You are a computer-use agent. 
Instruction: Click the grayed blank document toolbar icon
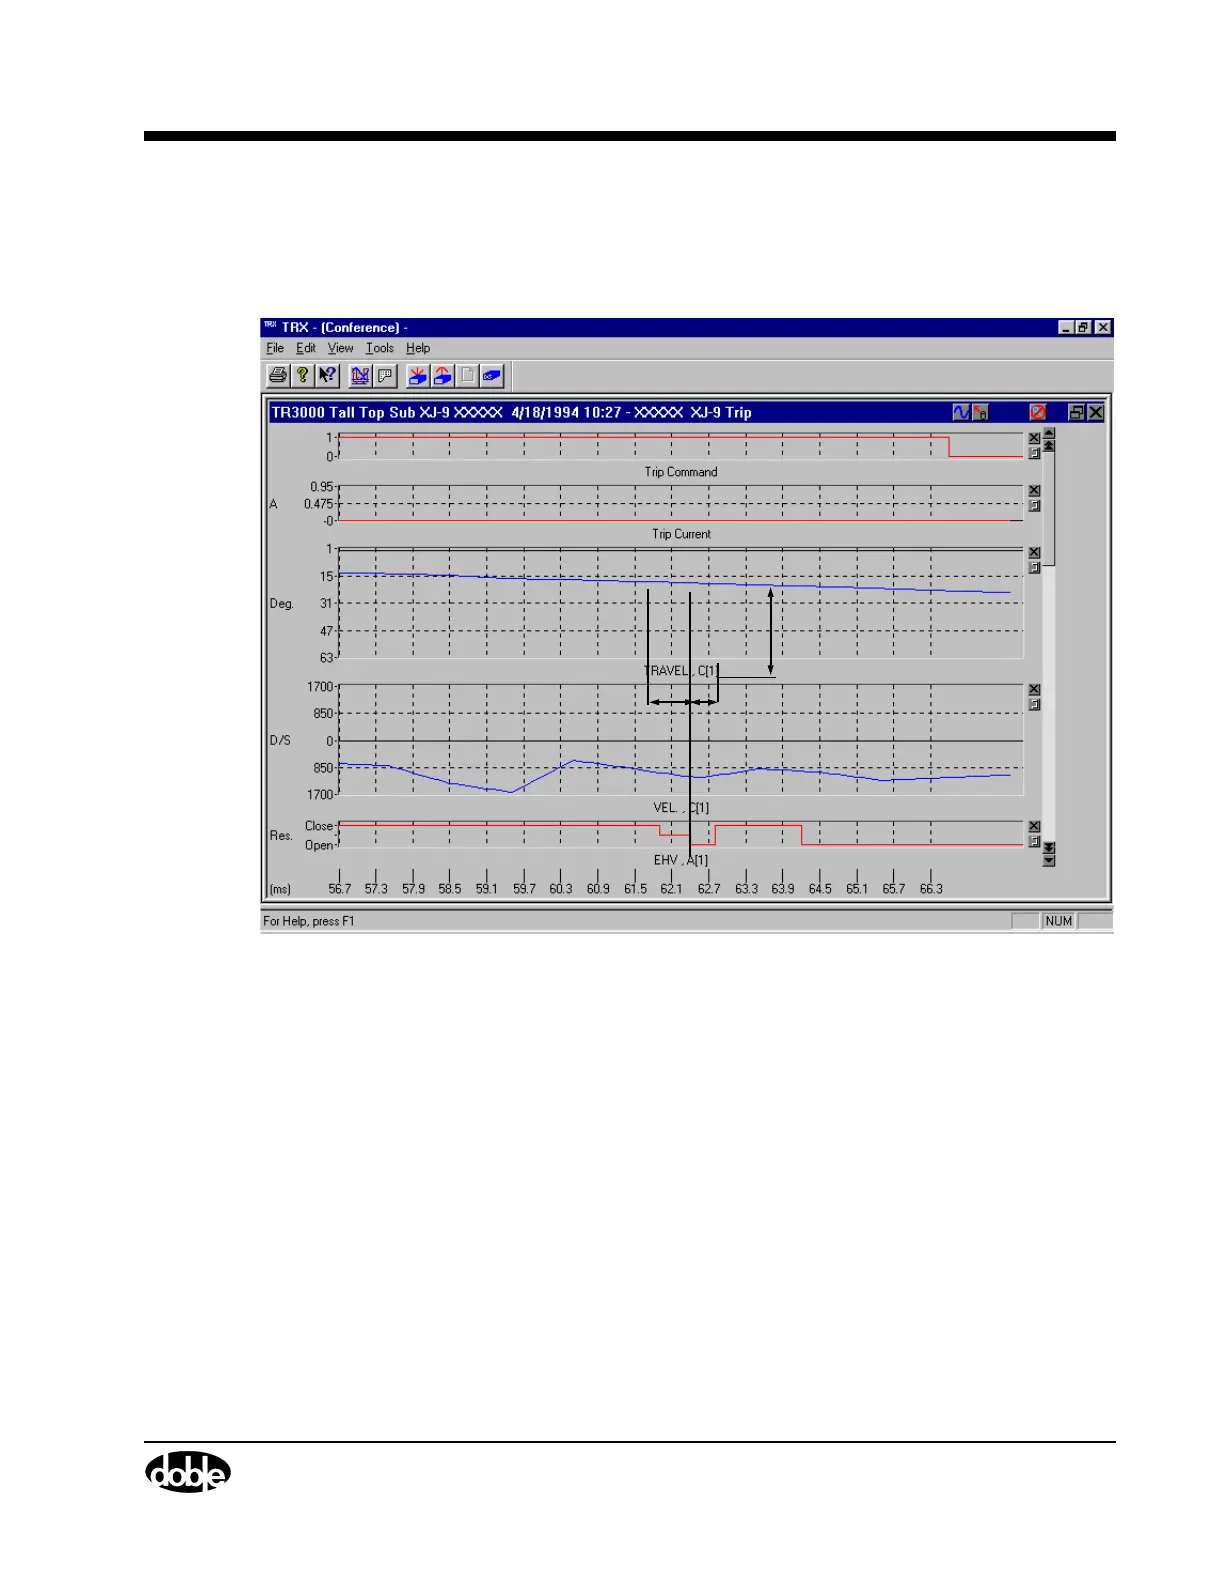click(467, 376)
